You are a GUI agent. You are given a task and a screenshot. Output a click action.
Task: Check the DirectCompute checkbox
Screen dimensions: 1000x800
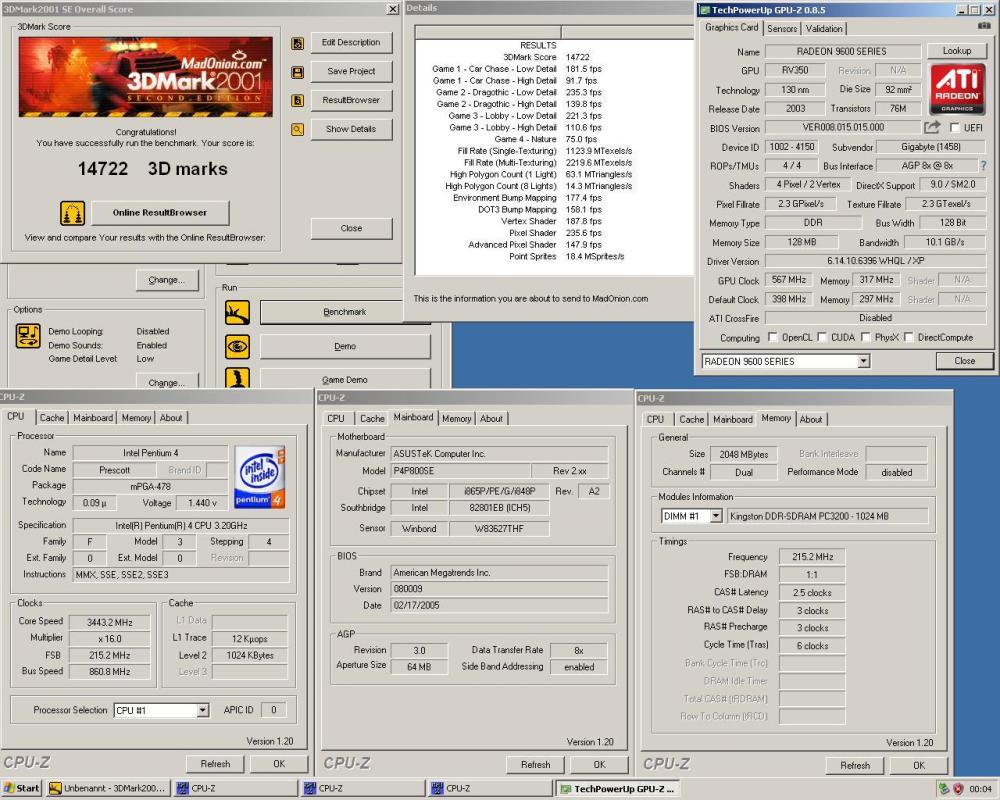pos(909,337)
